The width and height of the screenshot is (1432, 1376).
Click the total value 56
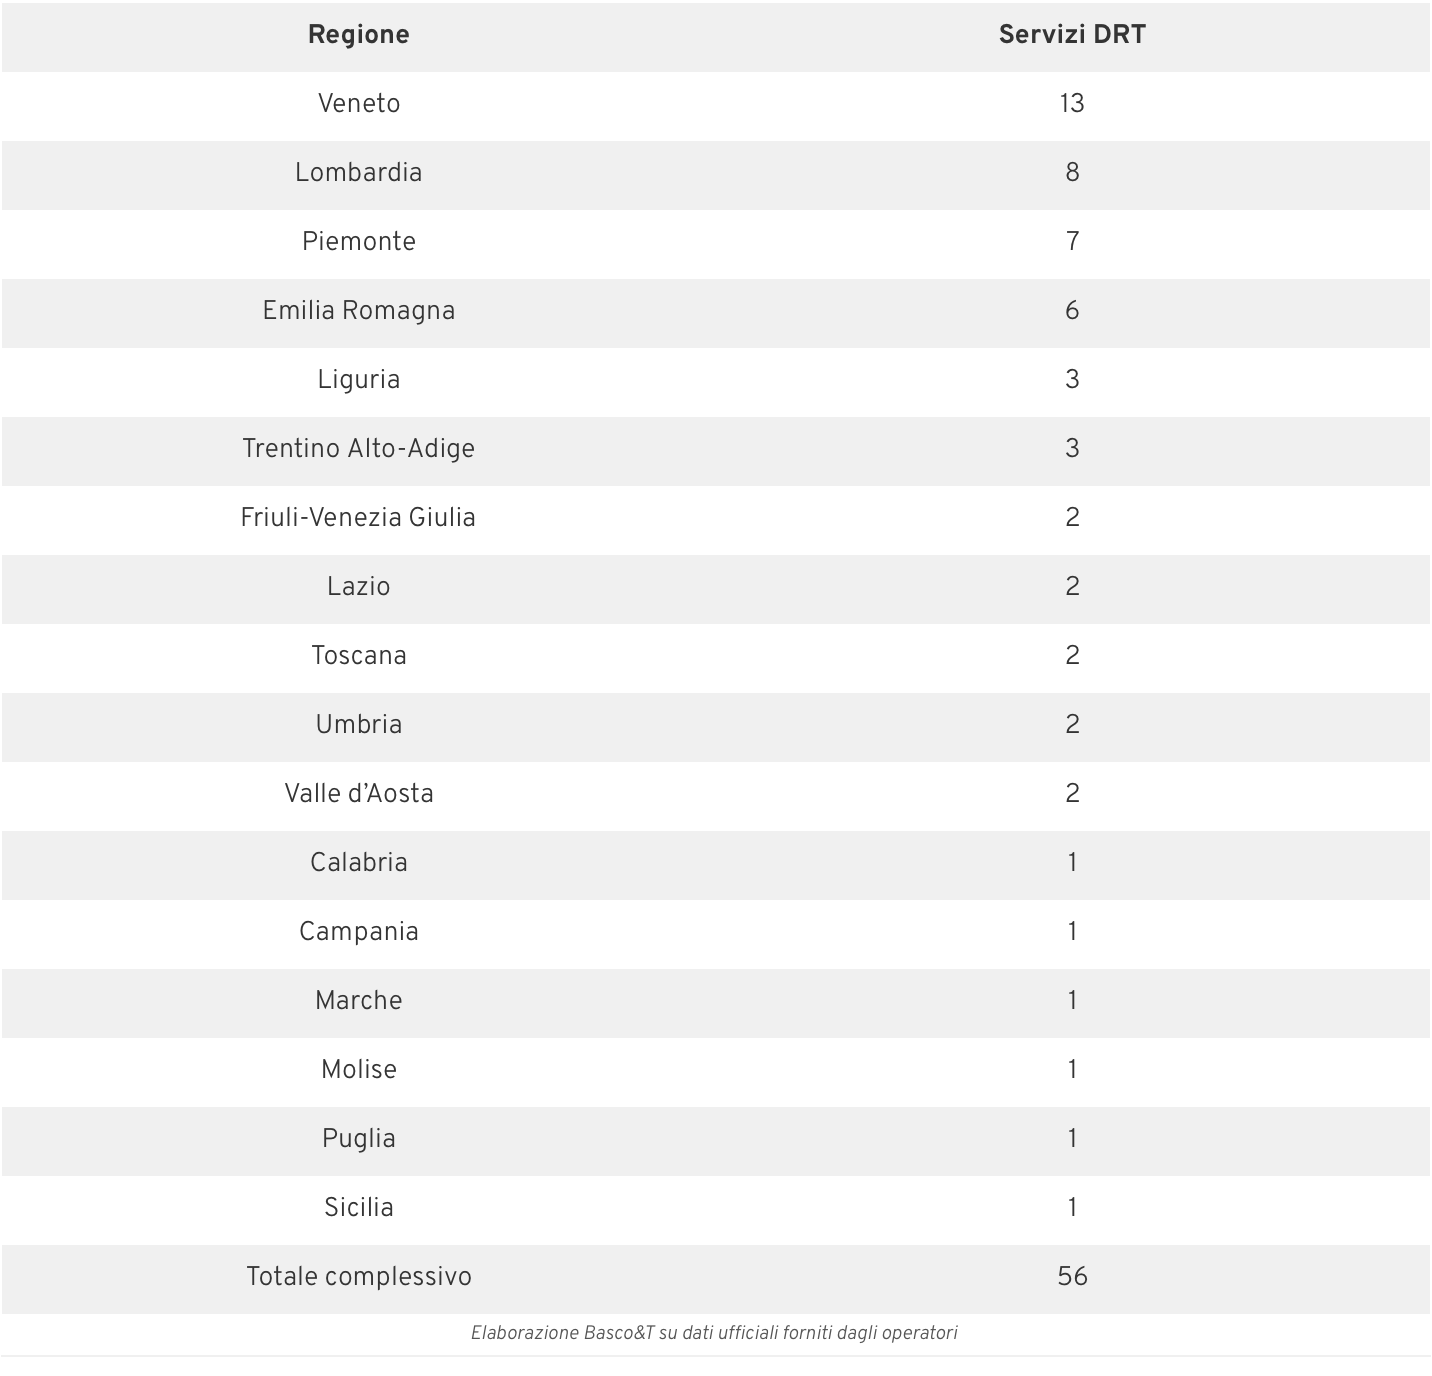(x=1071, y=1277)
